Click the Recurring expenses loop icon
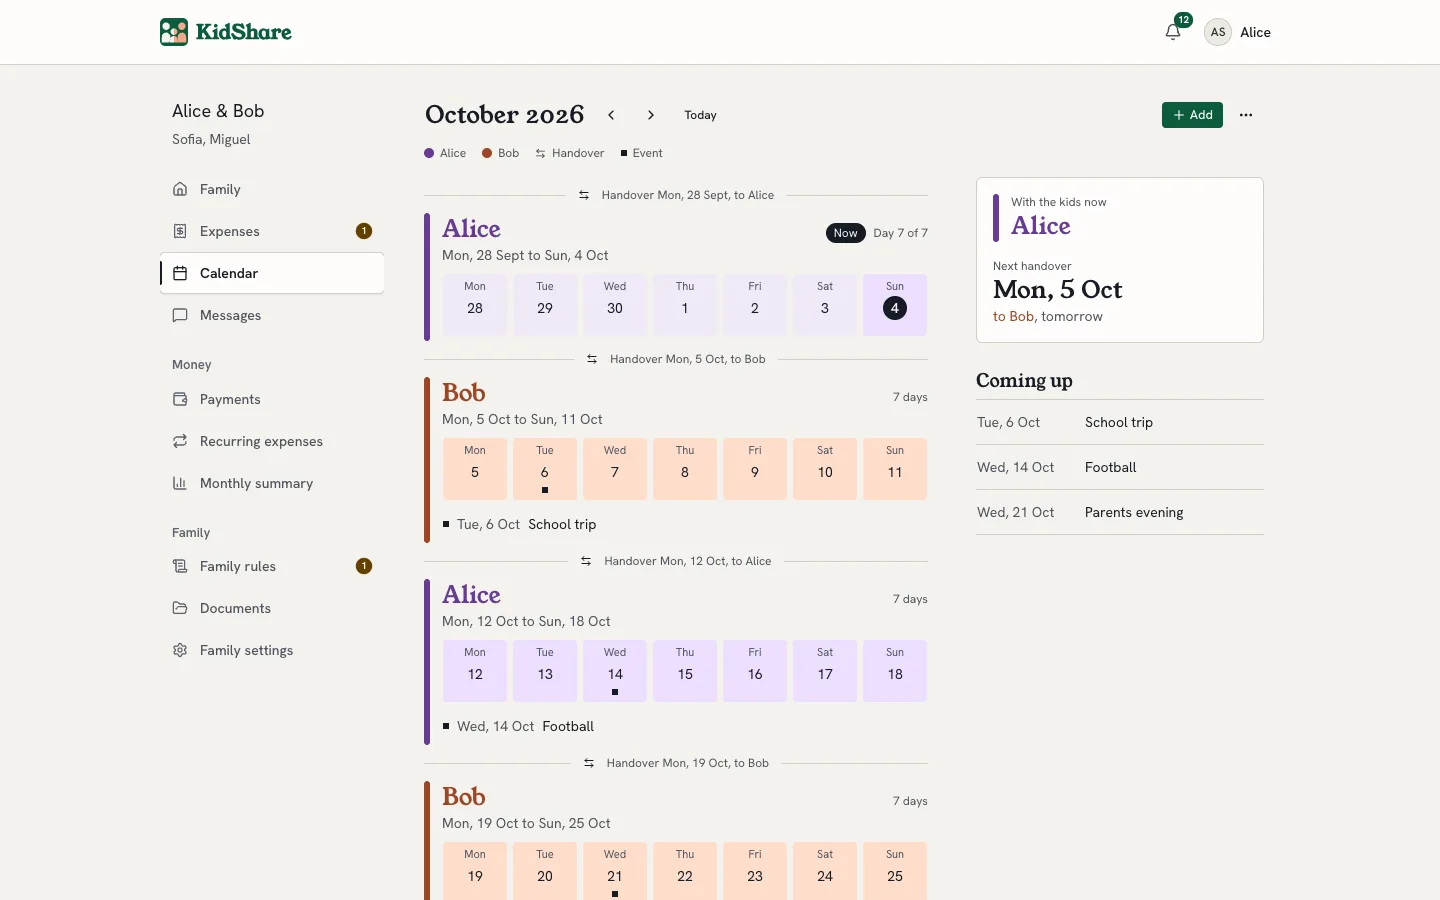The width and height of the screenshot is (1440, 900). pyautogui.click(x=180, y=441)
